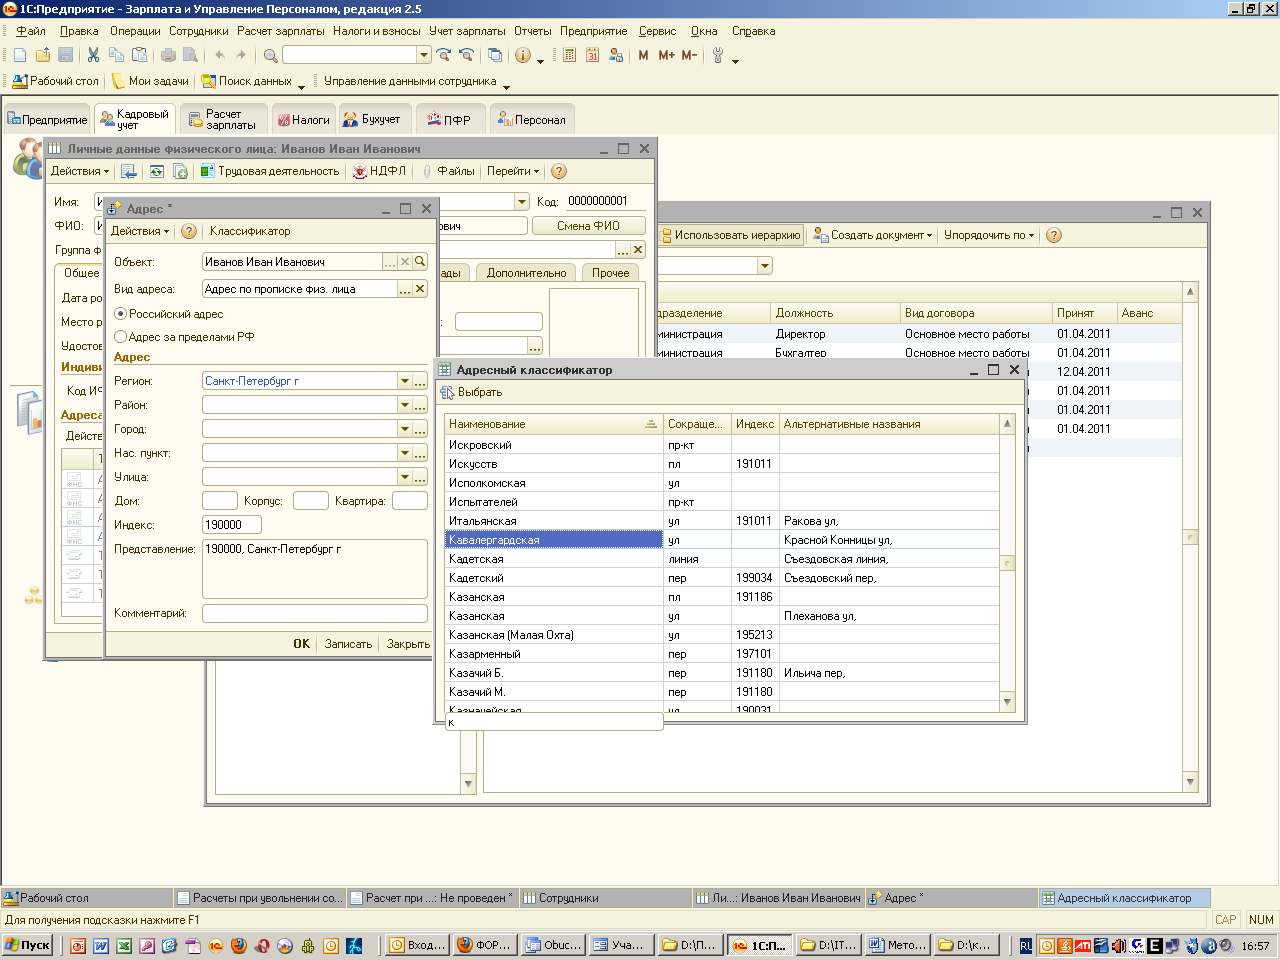The height and width of the screenshot is (960, 1280).
Task: Click help question icon in personal data window
Action: (x=559, y=171)
